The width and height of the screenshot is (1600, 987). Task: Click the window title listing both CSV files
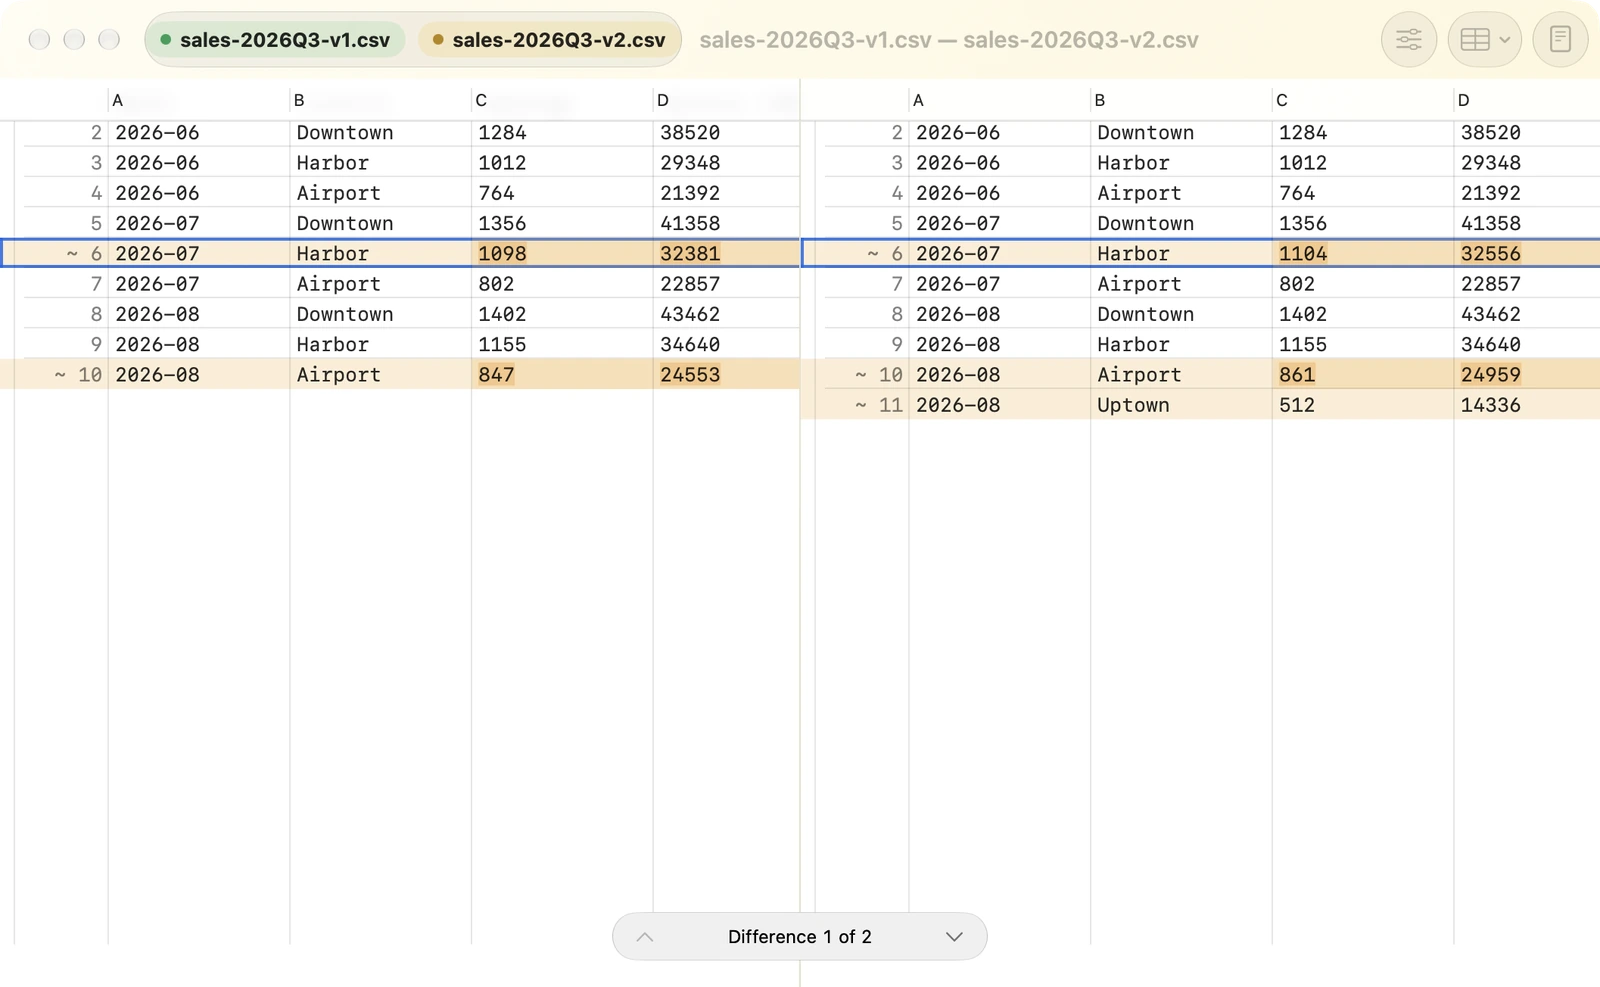point(949,40)
